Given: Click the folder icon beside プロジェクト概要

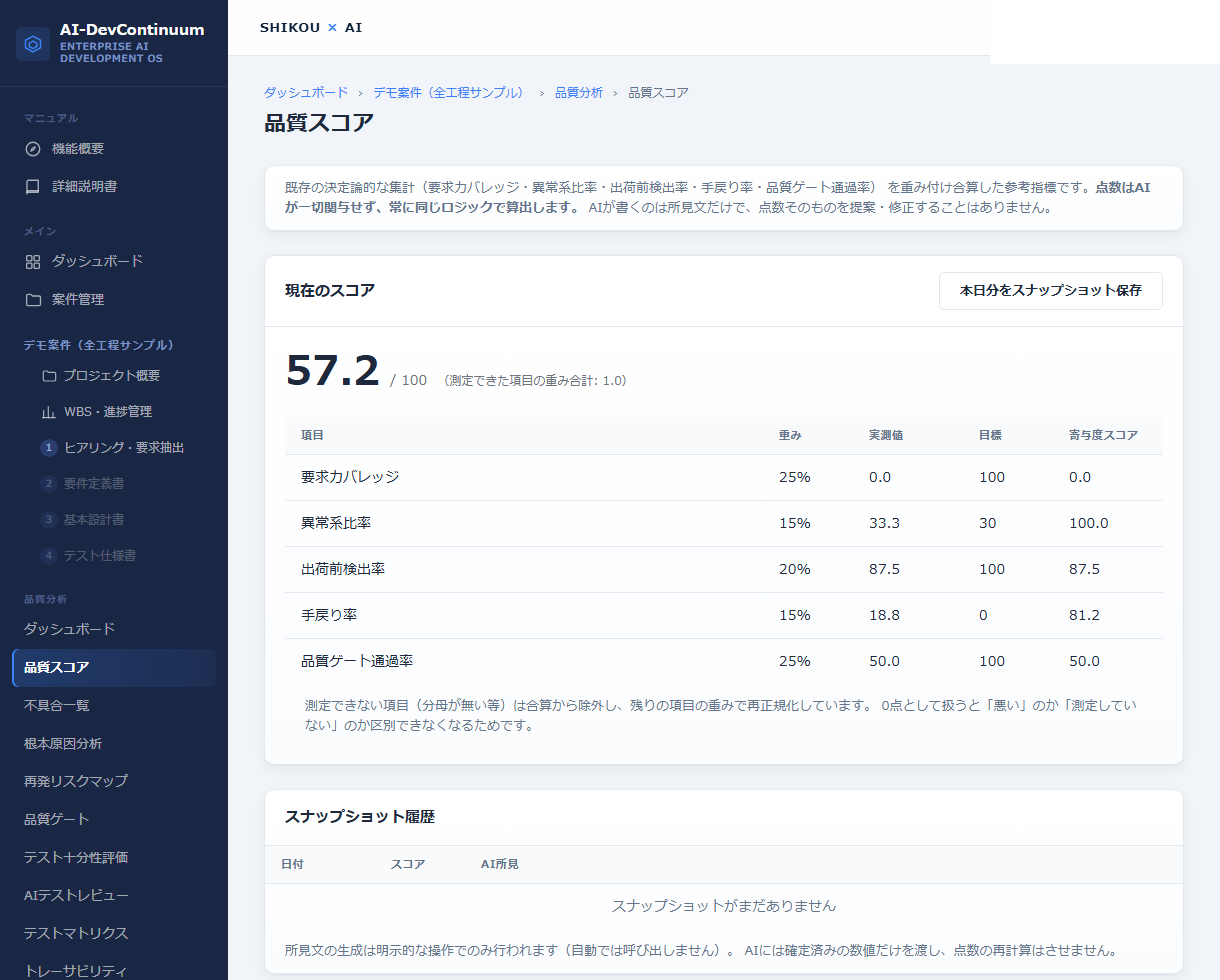Looking at the screenshot, I should (x=49, y=376).
